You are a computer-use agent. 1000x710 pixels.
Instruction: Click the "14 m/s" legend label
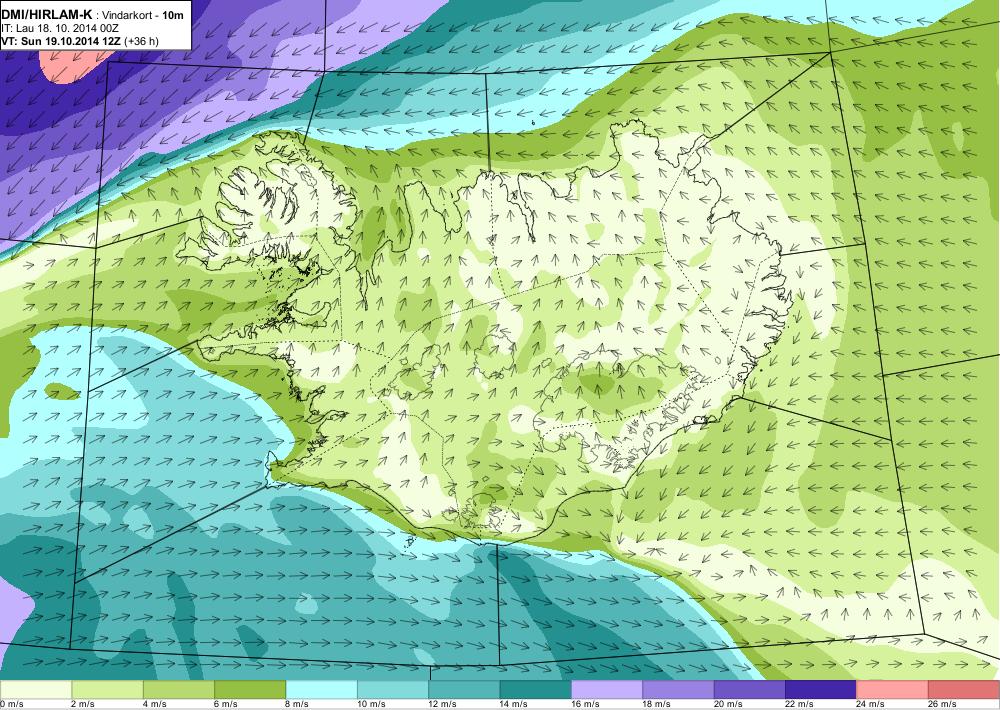tap(514, 704)
